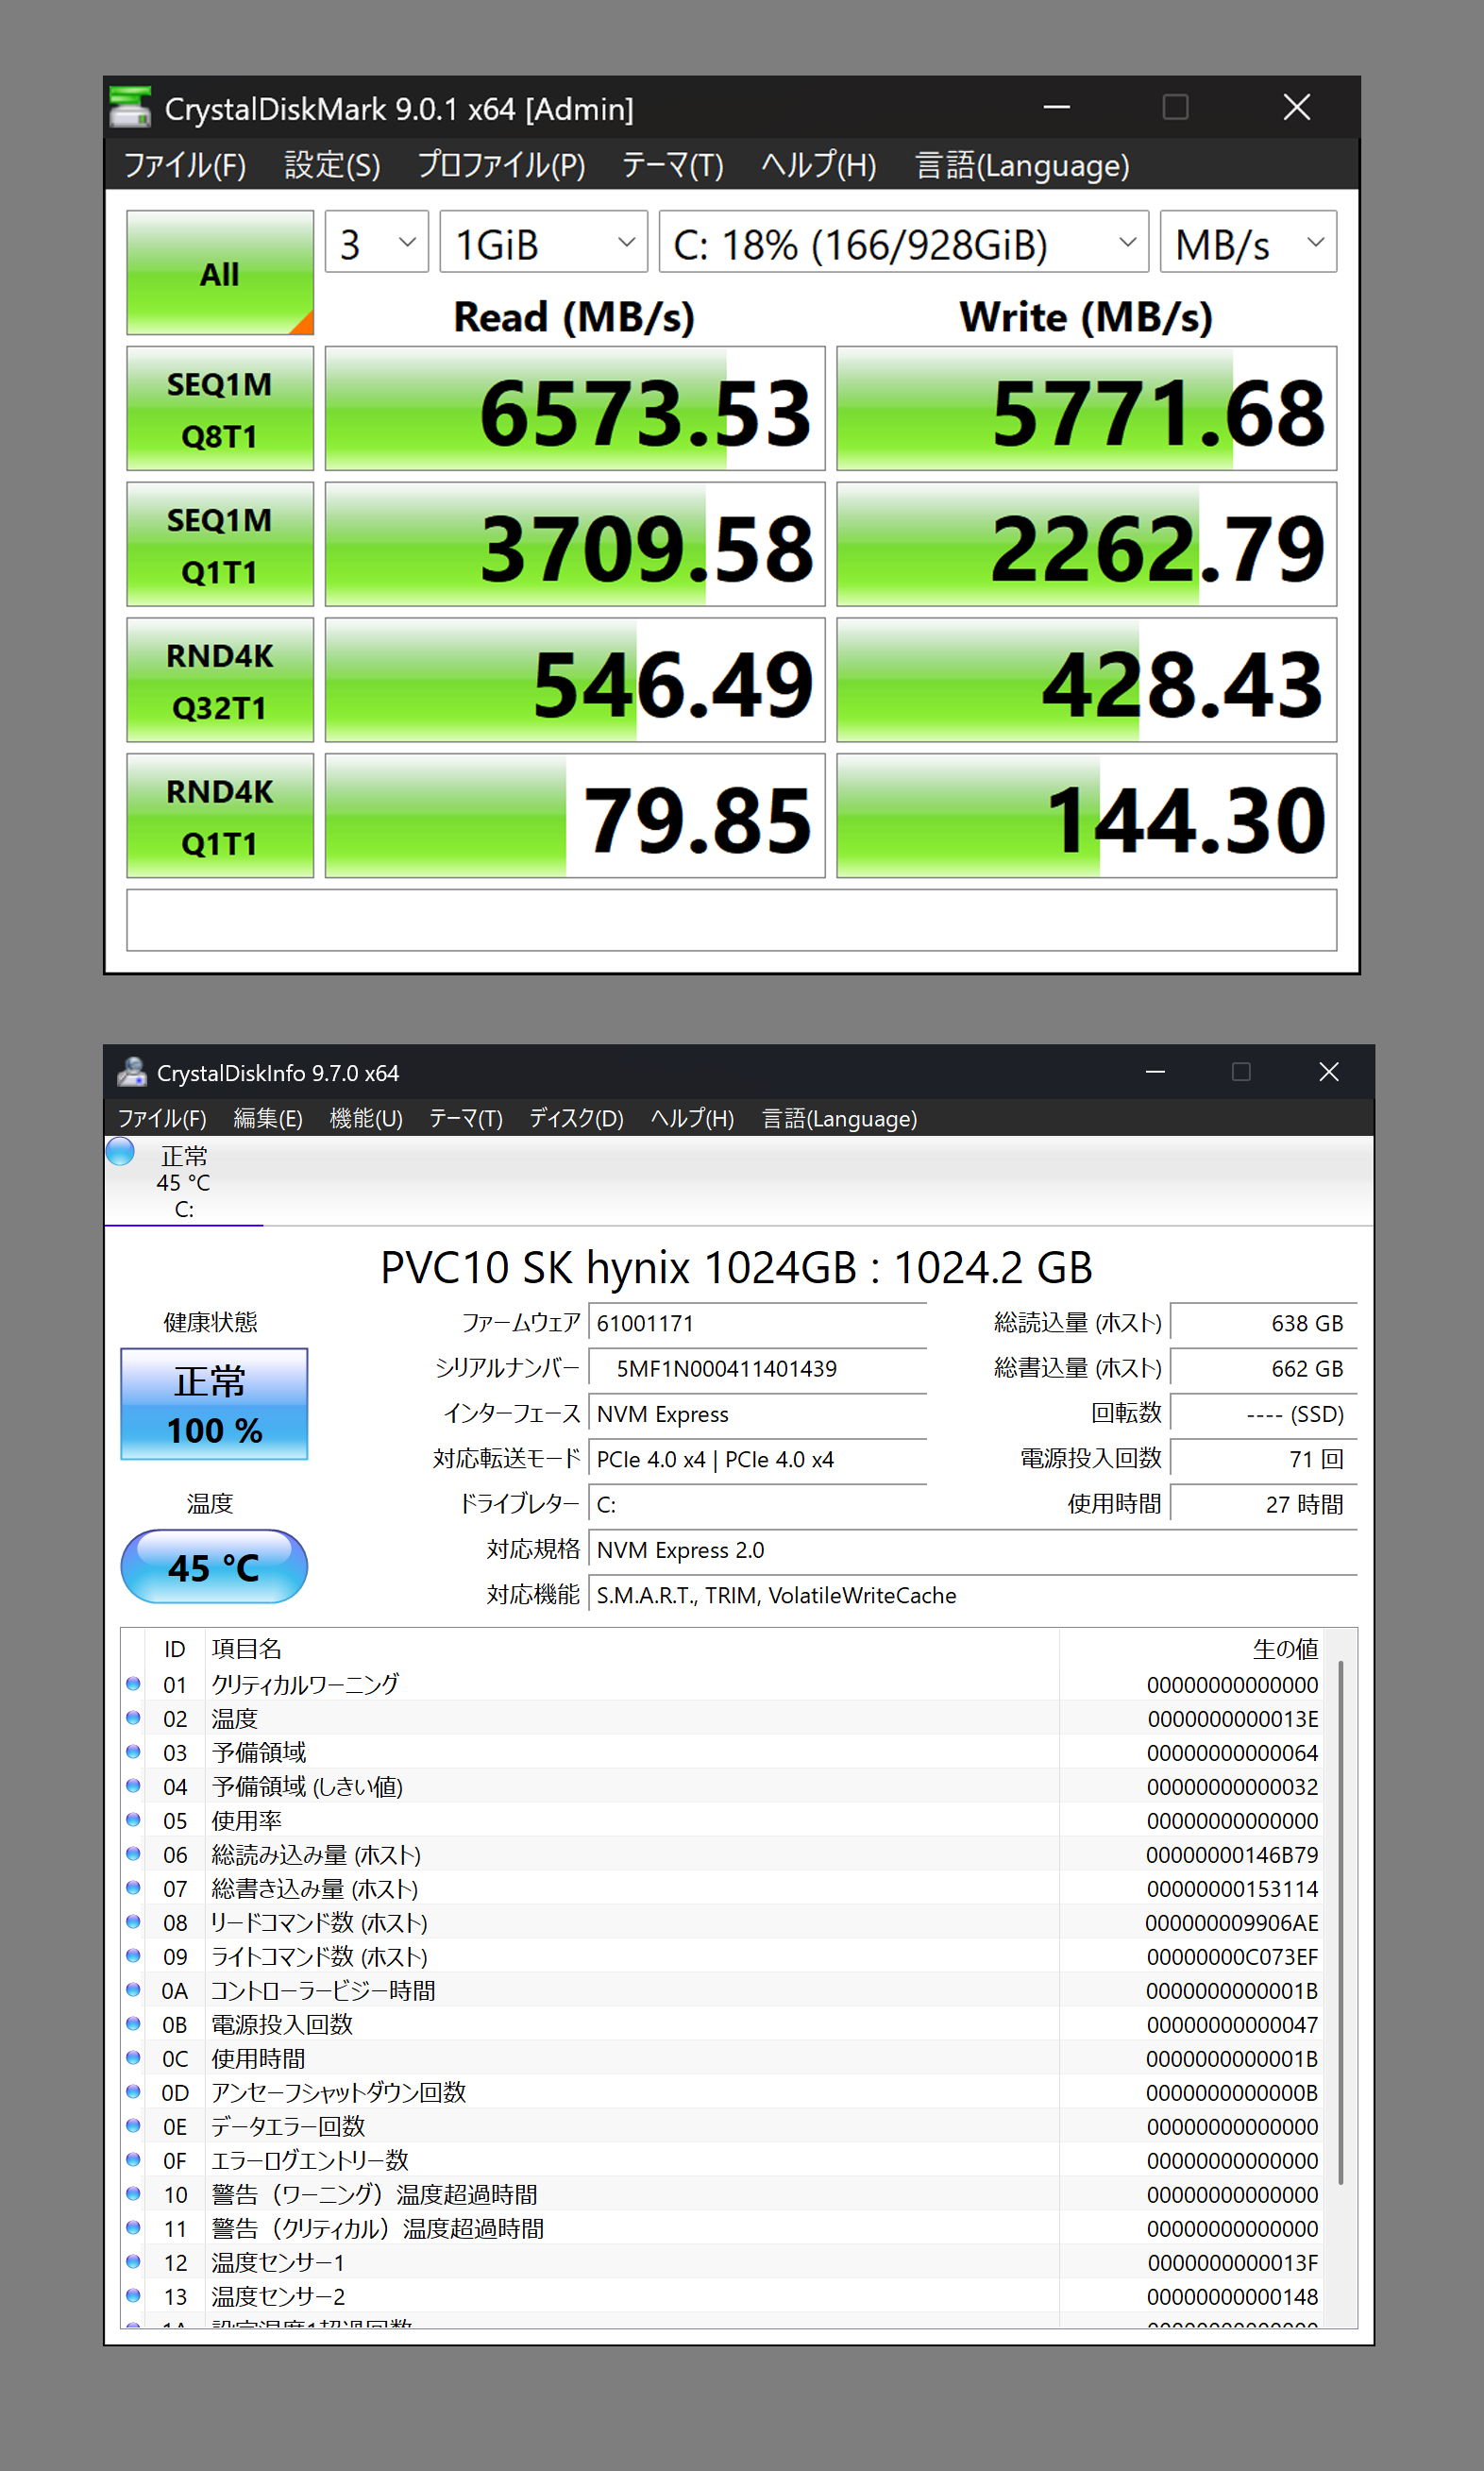Viewport: 1484px width, 2471px height.
Task: Run all benchmarks with the All button
Action: (x=220, y=272)
